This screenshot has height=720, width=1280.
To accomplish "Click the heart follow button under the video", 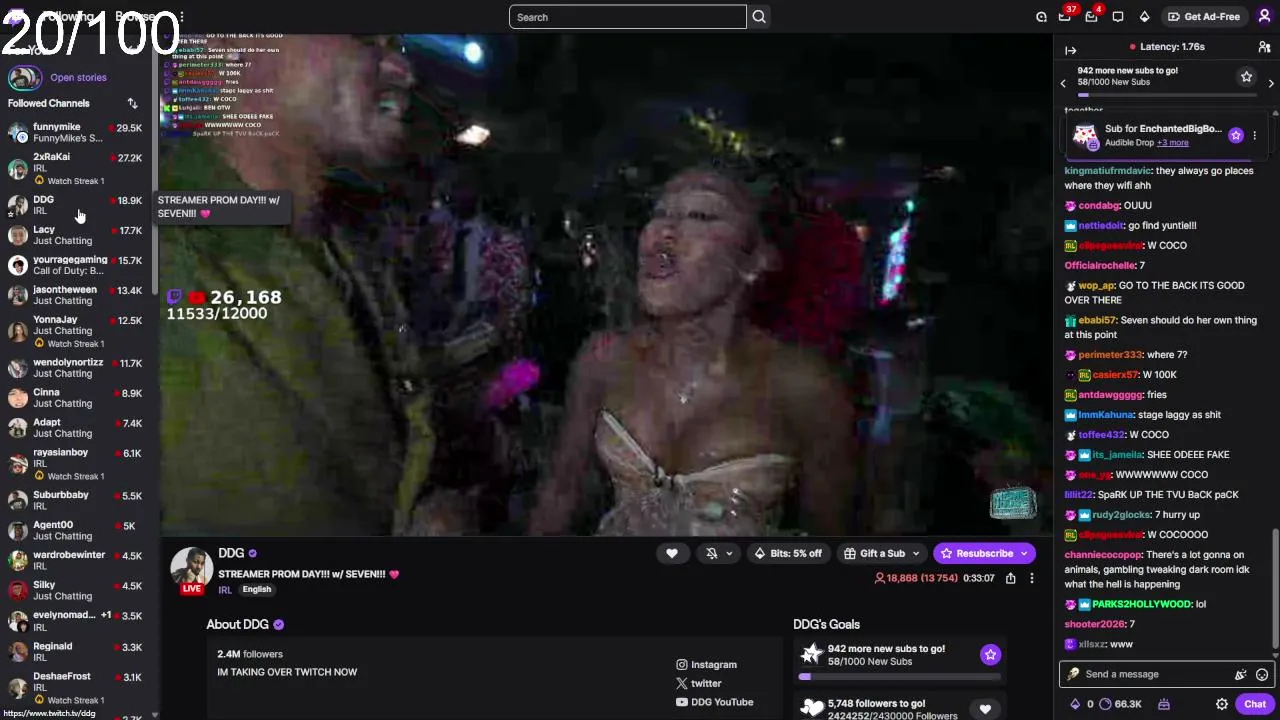I will [672, 553].
